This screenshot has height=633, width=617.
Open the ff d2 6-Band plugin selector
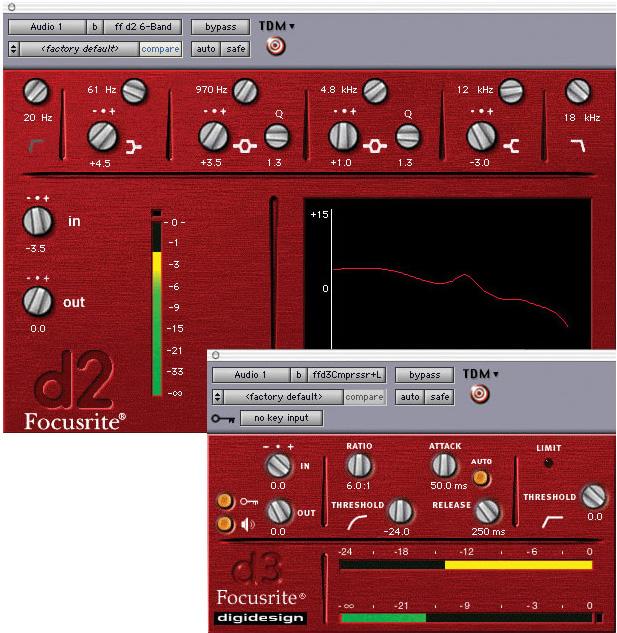point(143,27)
